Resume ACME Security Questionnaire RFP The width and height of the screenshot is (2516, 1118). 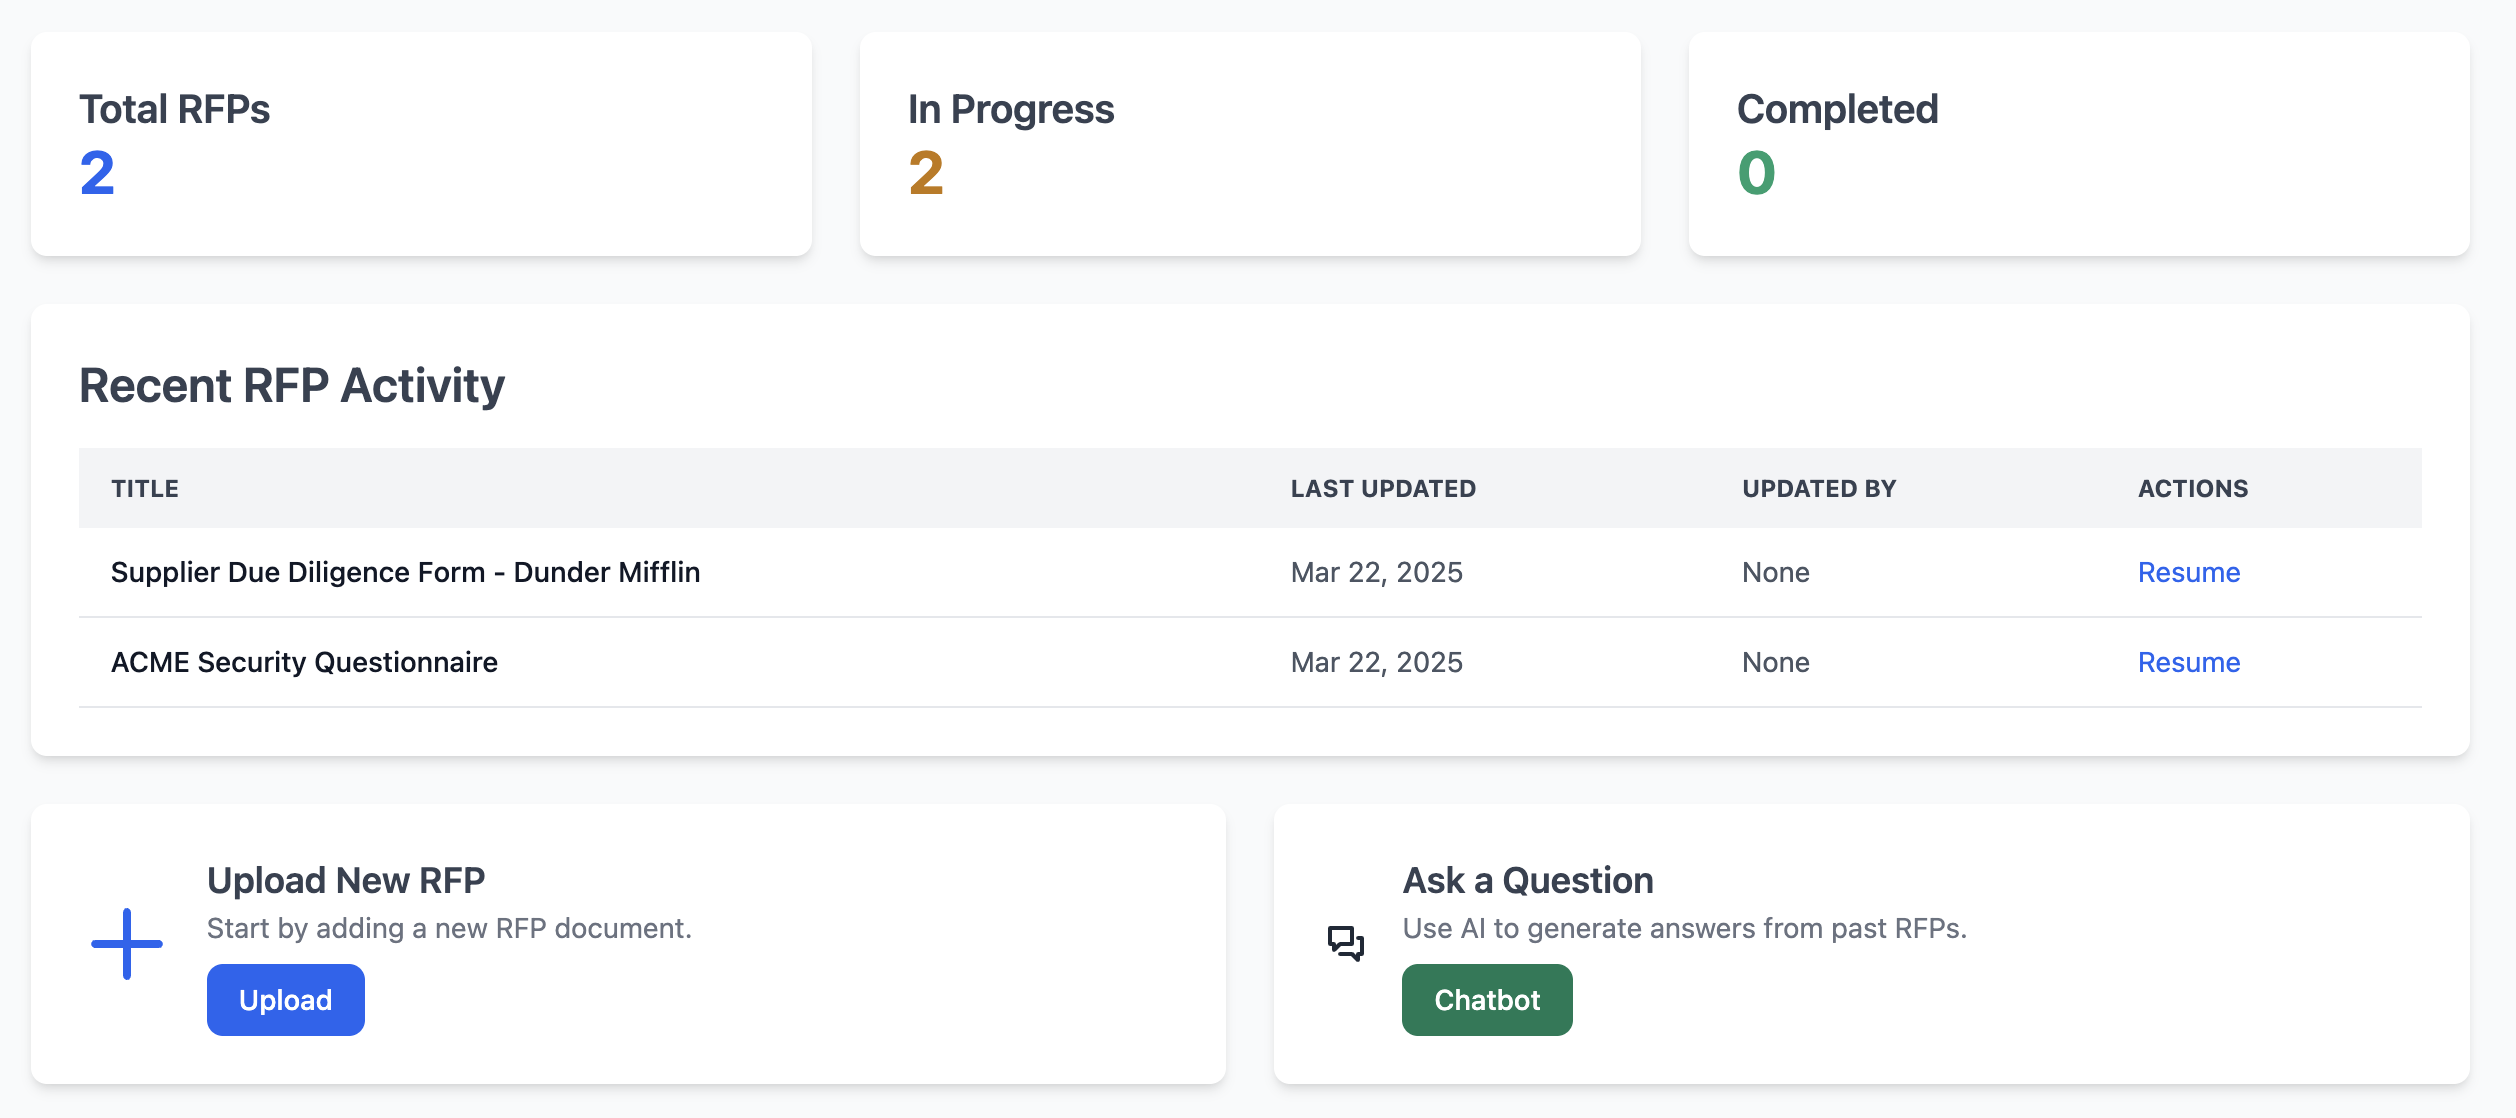click(2188, 662)
